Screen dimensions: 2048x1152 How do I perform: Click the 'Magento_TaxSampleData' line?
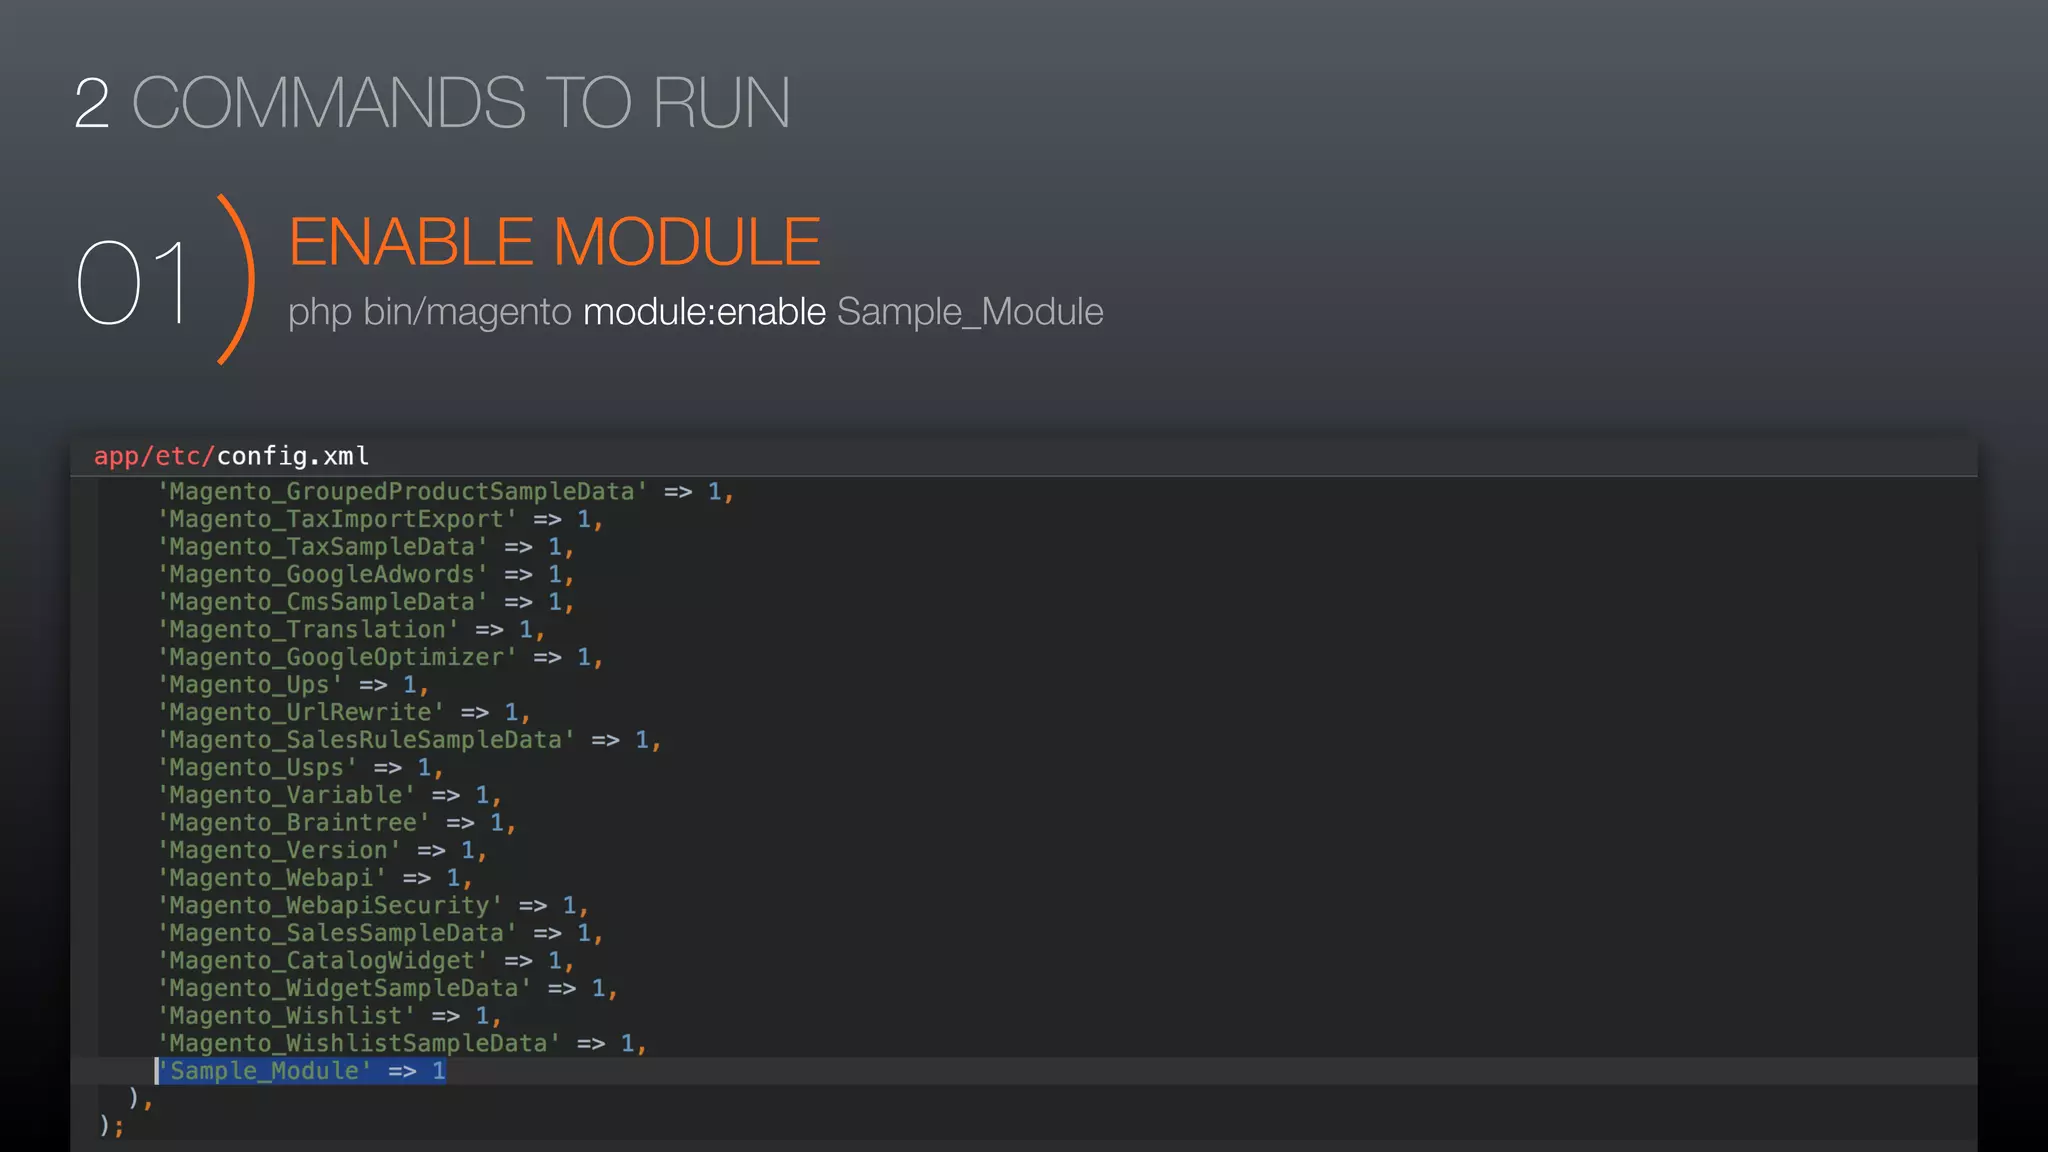point(366,547)
